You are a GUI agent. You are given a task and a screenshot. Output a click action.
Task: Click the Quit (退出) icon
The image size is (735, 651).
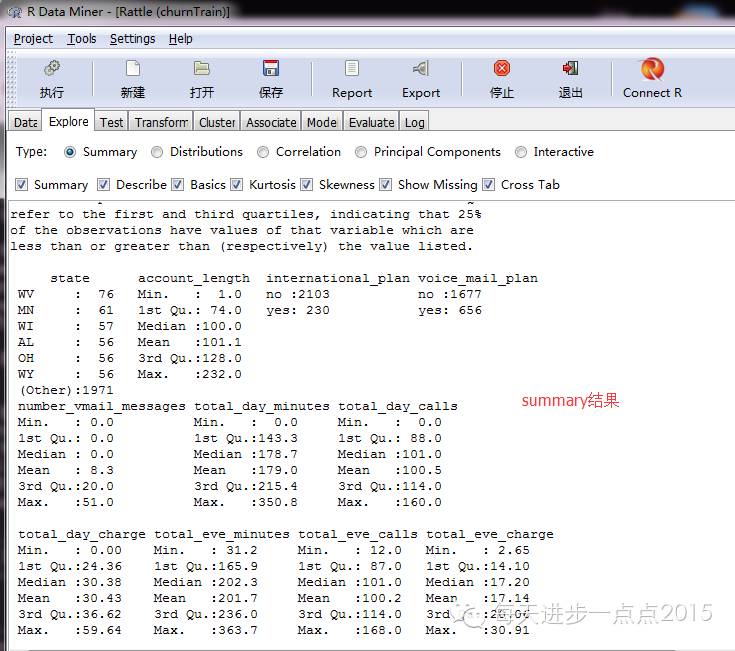(571, 69)
